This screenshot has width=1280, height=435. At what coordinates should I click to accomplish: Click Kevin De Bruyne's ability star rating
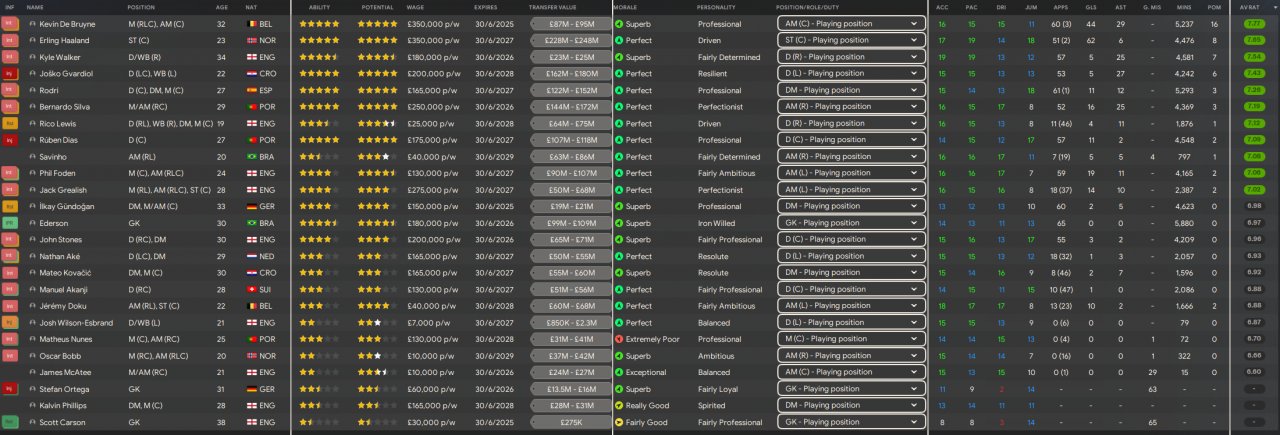click(x=319, y=23)
